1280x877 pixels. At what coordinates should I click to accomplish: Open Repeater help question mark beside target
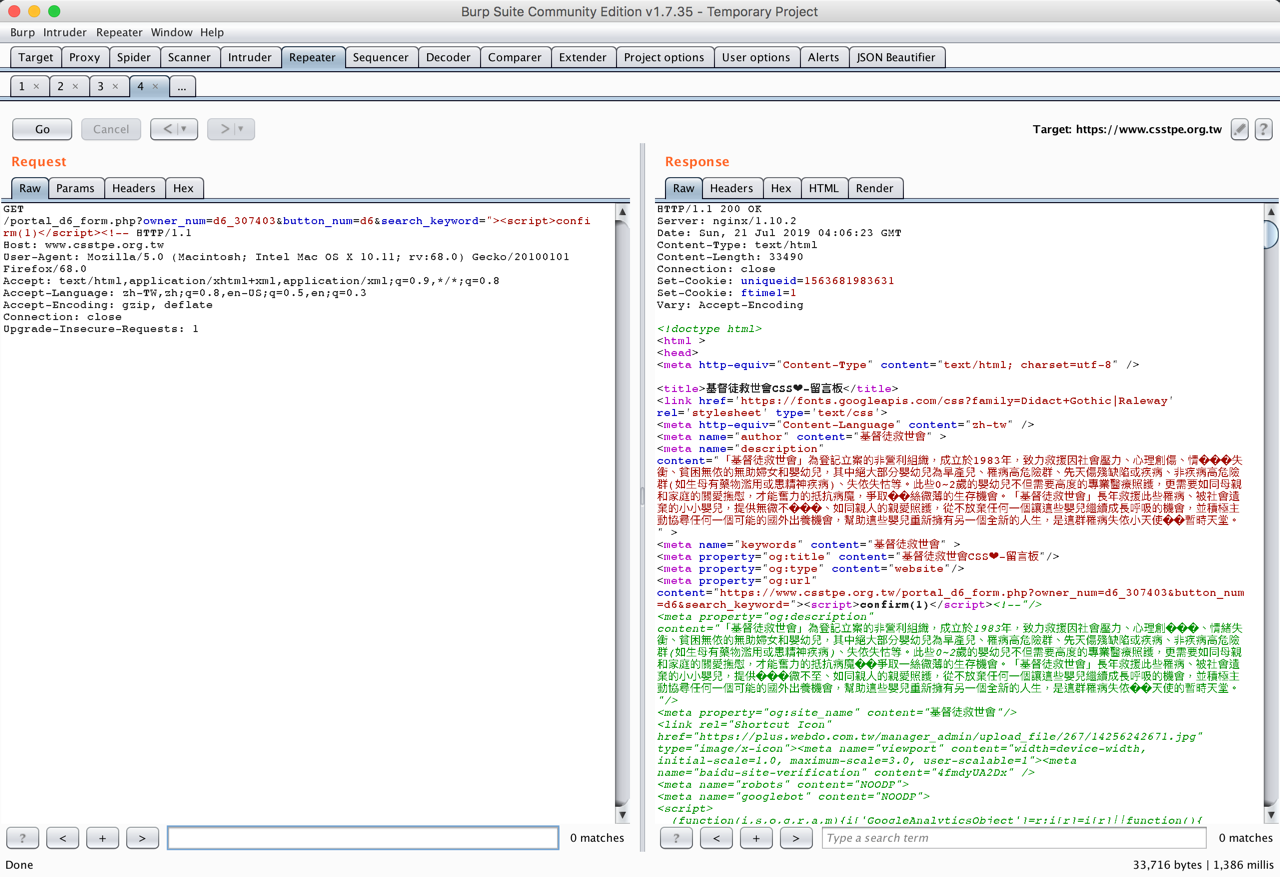[x=1263, y=129]
